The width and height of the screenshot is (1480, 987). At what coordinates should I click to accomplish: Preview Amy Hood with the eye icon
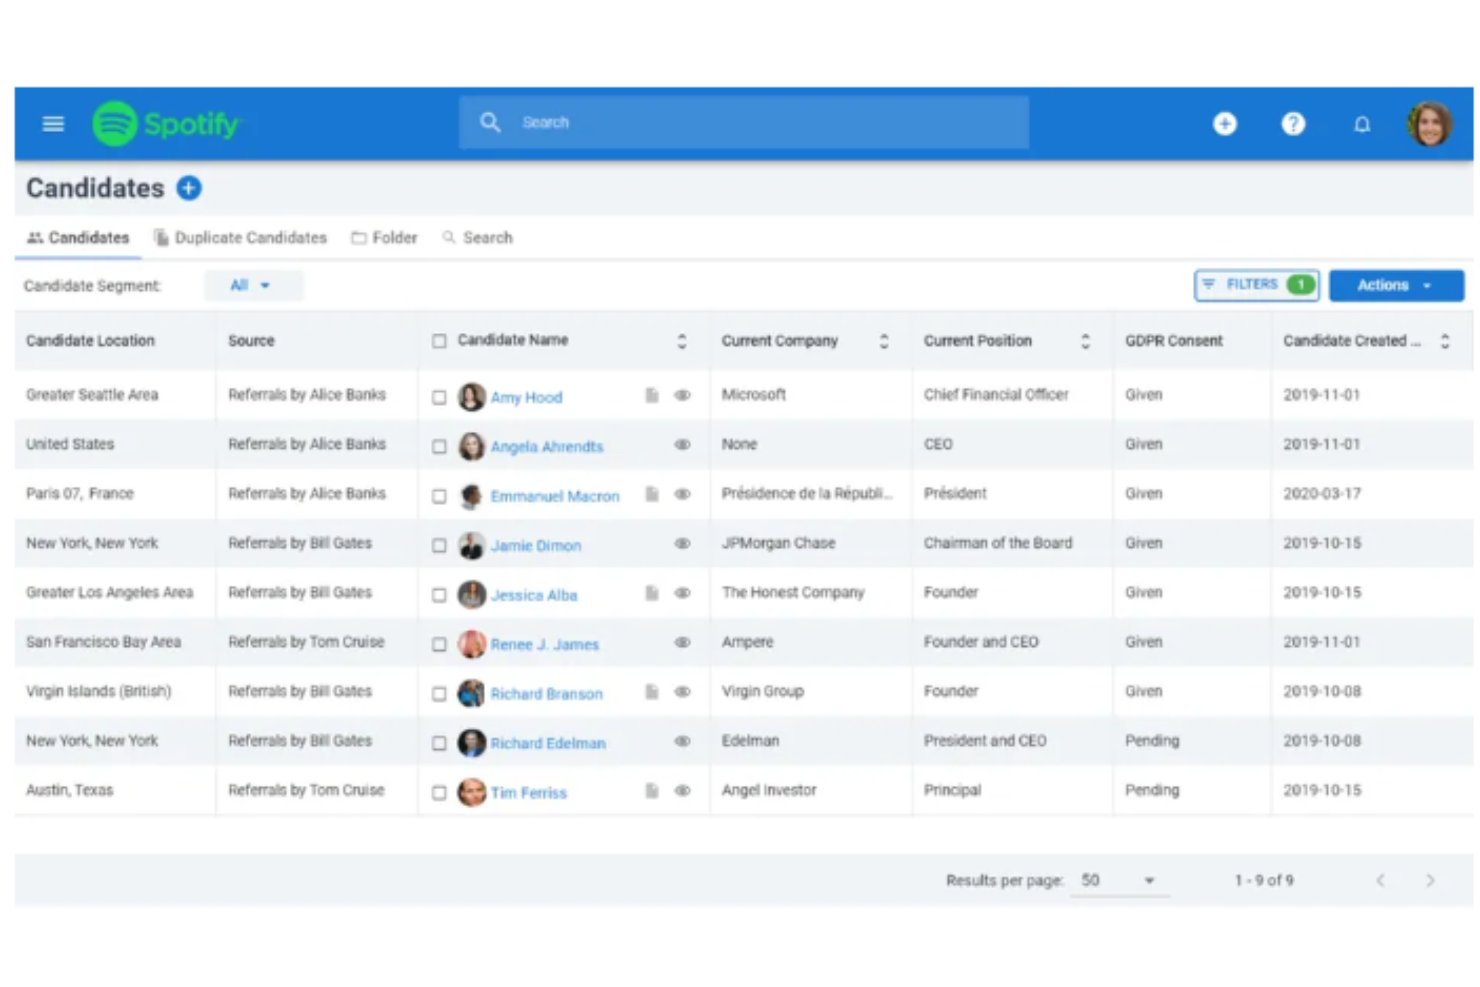click(683, 396)
